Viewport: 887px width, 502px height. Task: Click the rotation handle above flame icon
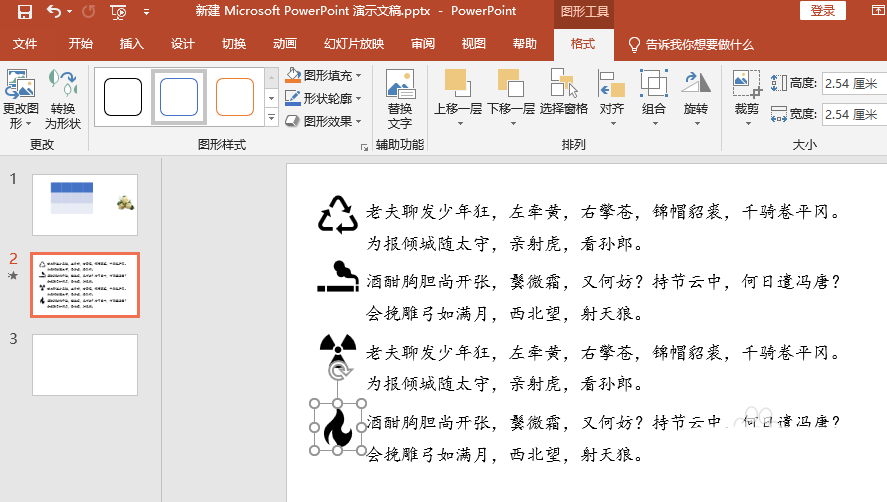339,372
